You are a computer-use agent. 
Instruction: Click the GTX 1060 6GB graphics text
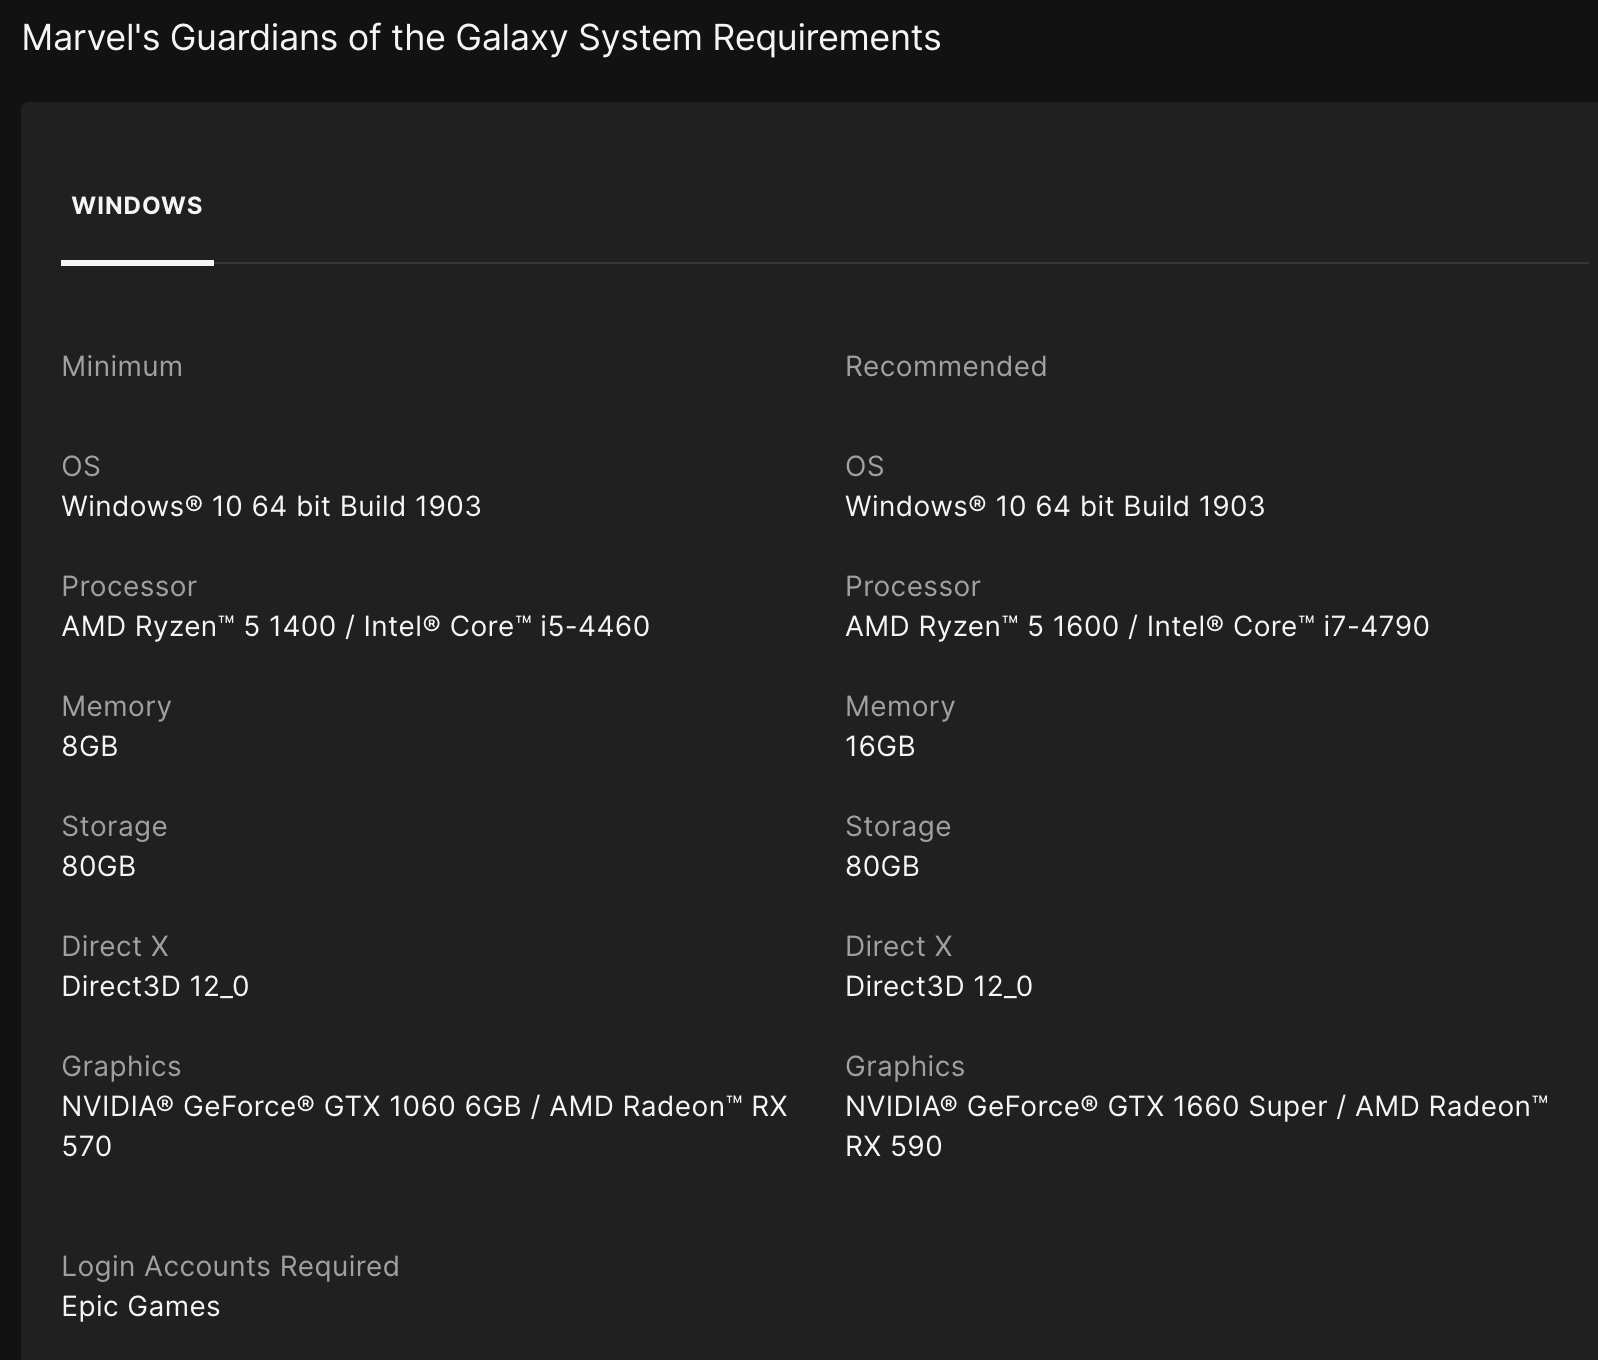click(x=424, y=1107)
